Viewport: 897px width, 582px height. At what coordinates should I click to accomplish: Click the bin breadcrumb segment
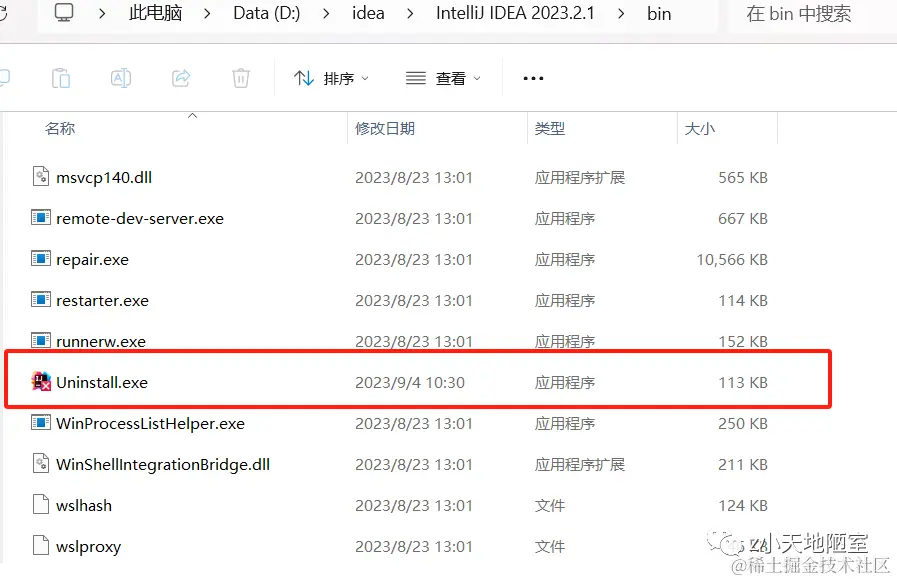pyautogui.click(x=659, y=13)
